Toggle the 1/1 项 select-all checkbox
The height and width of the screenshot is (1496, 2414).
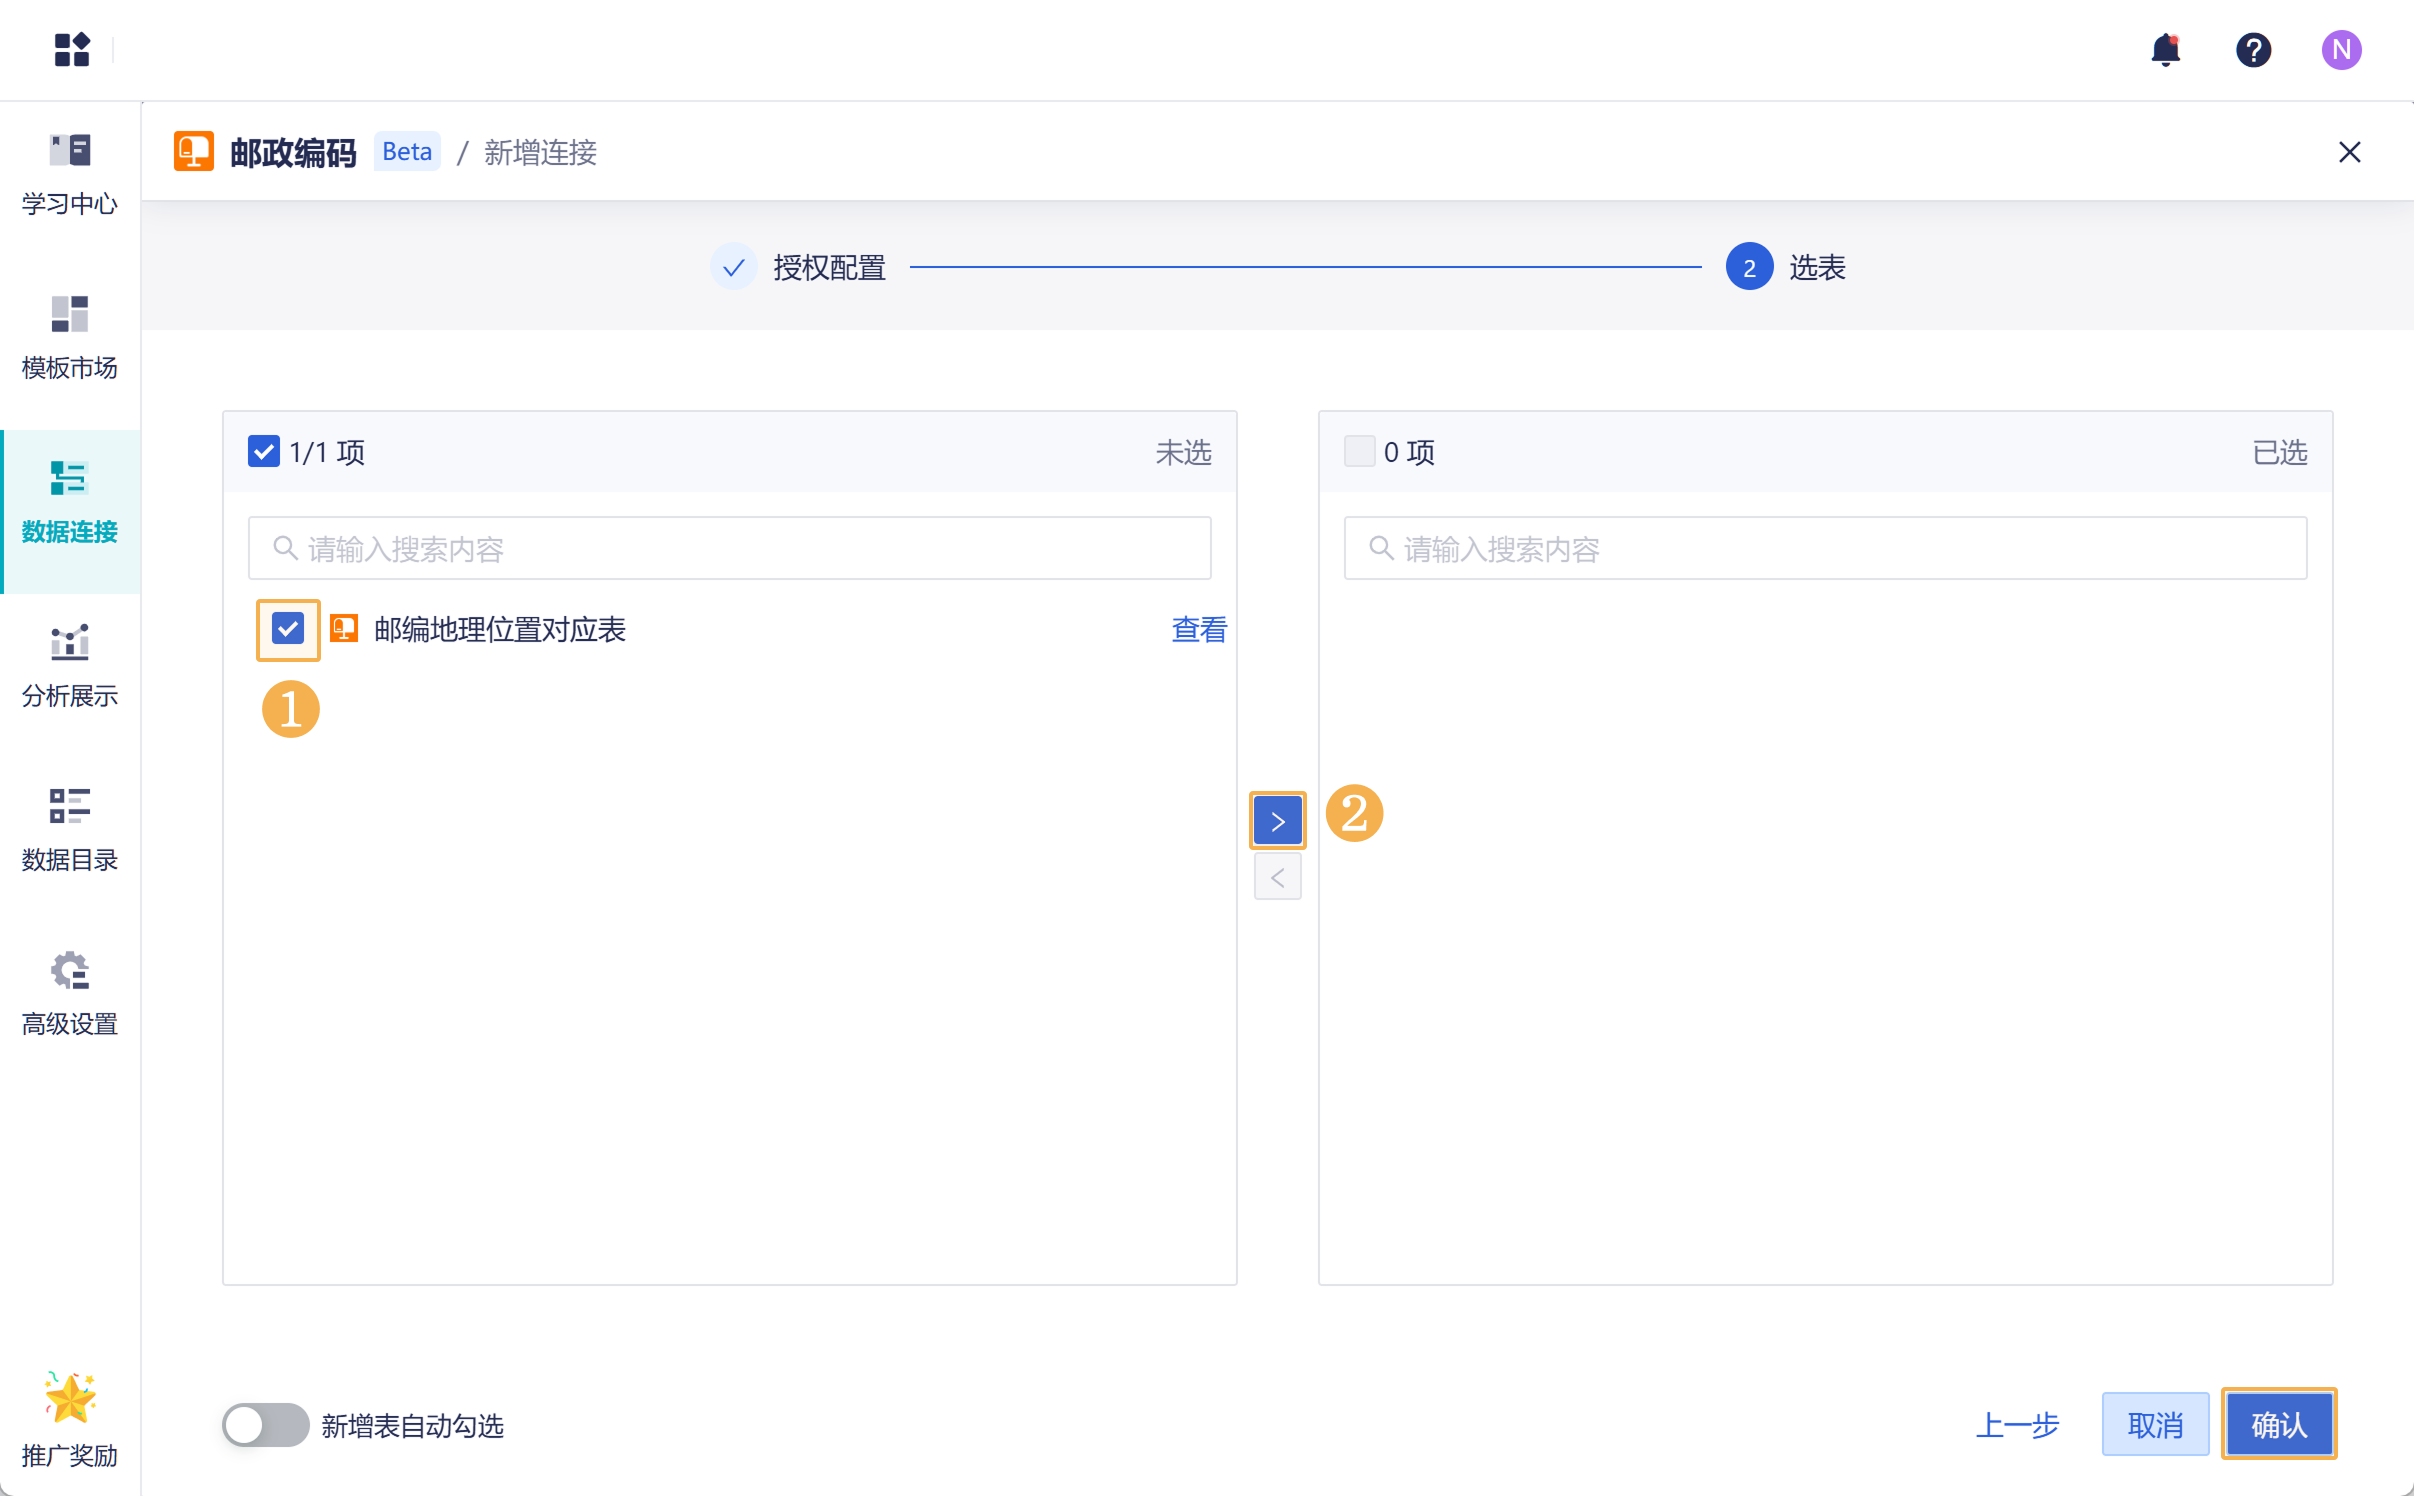[263, 452]
